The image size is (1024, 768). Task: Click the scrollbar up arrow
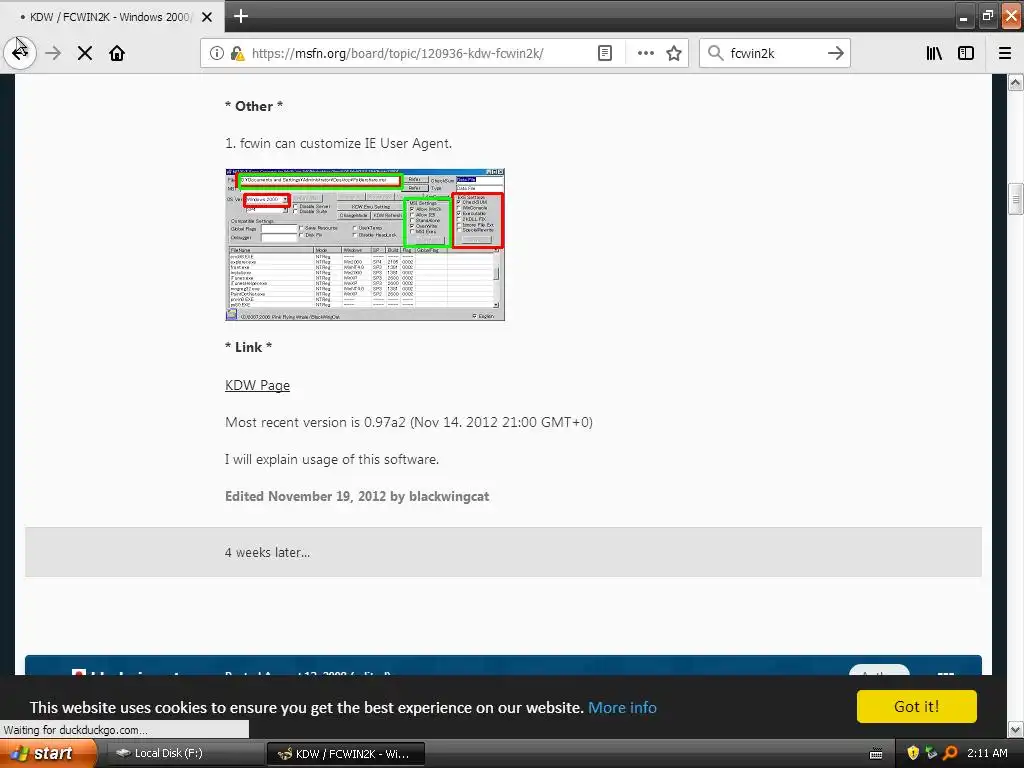coord(1016,82)
